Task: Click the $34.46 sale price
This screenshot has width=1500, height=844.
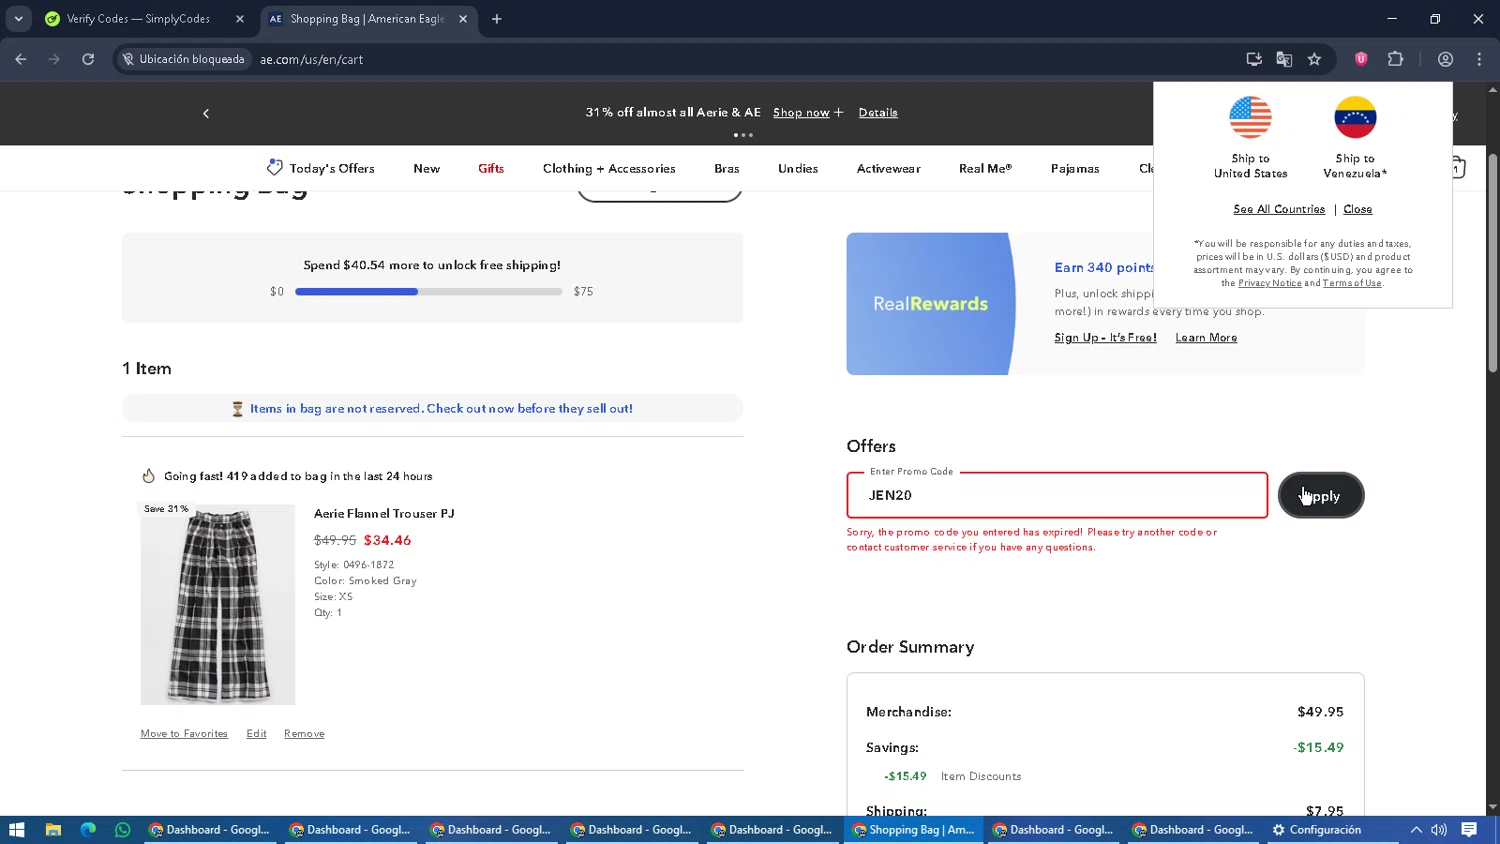Action: point(387,540)
